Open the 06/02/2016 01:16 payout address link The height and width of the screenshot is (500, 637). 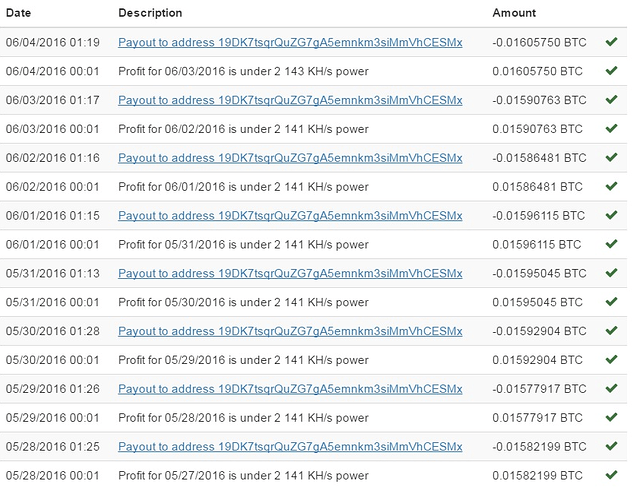pos(290,158)
